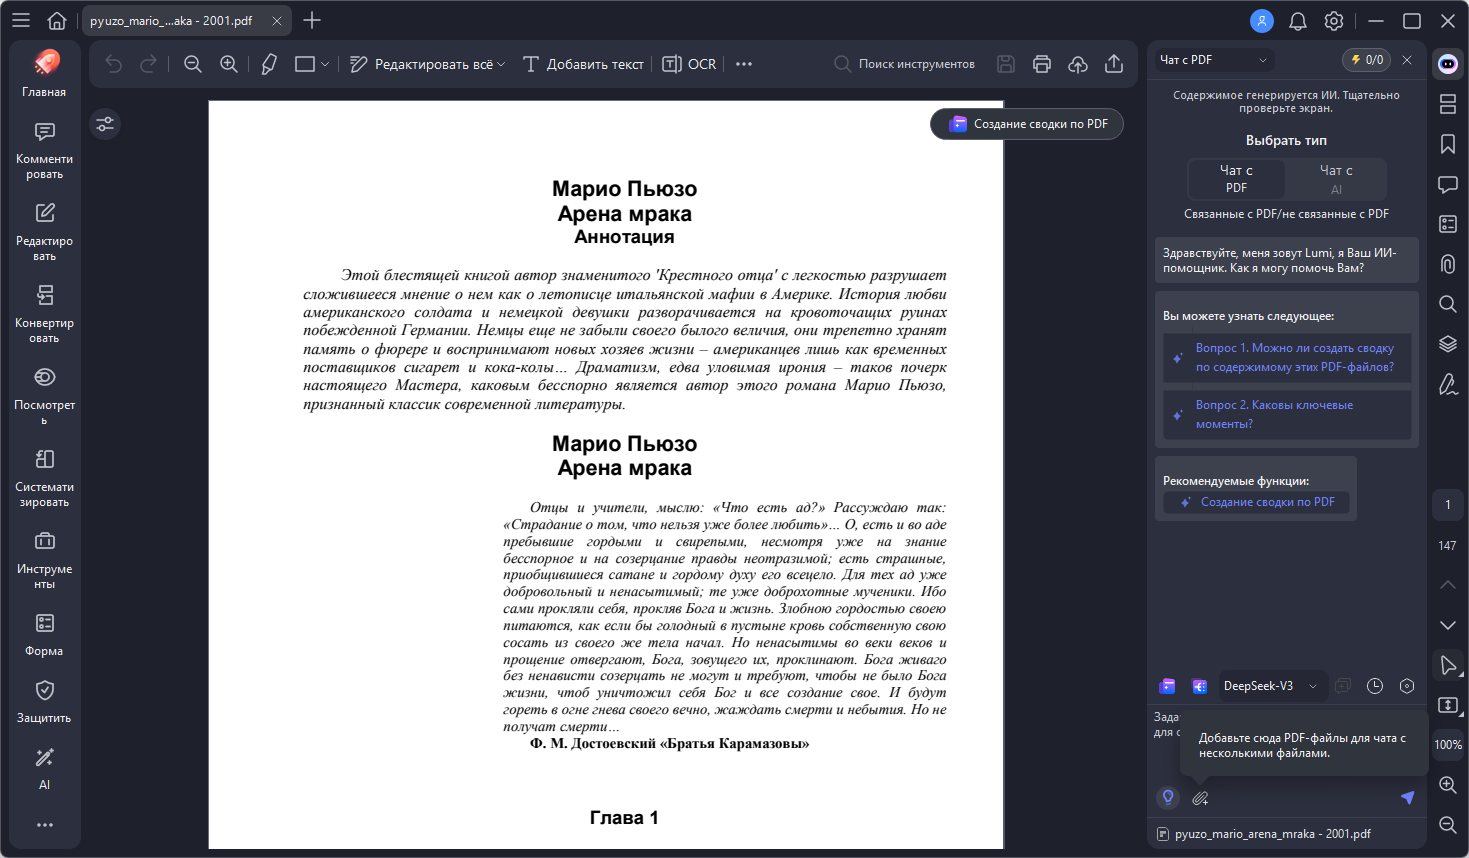Attach PDF files to chat
This screenshot has height=858, width=1469.
(1200, 798)
